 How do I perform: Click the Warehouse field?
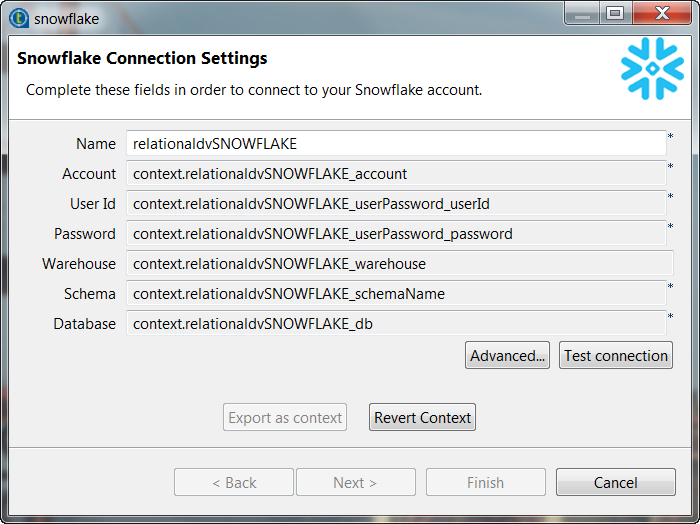(x=399, y=264)
